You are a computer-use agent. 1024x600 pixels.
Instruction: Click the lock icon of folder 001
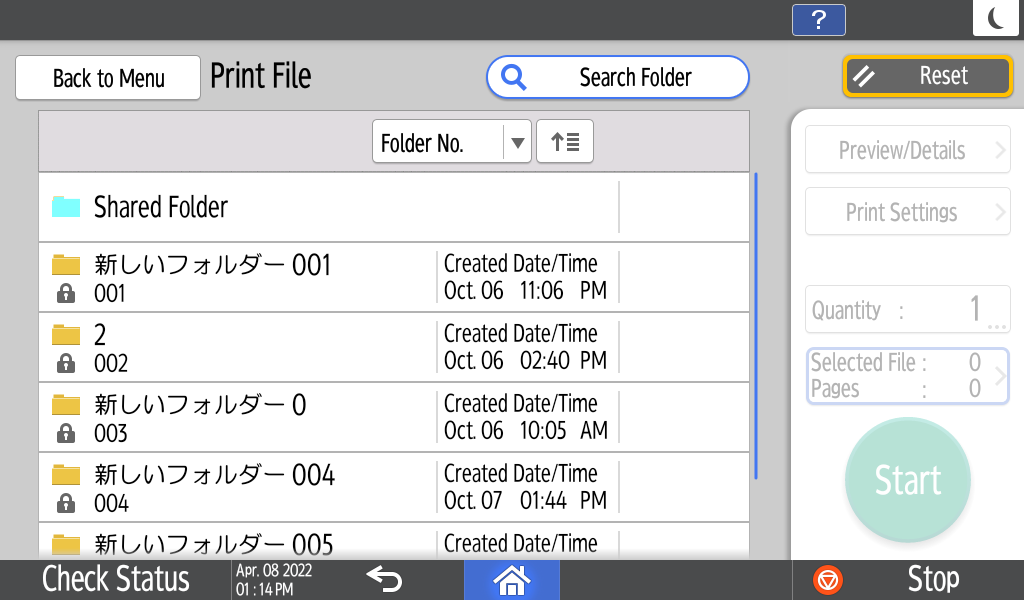(66, 293)
